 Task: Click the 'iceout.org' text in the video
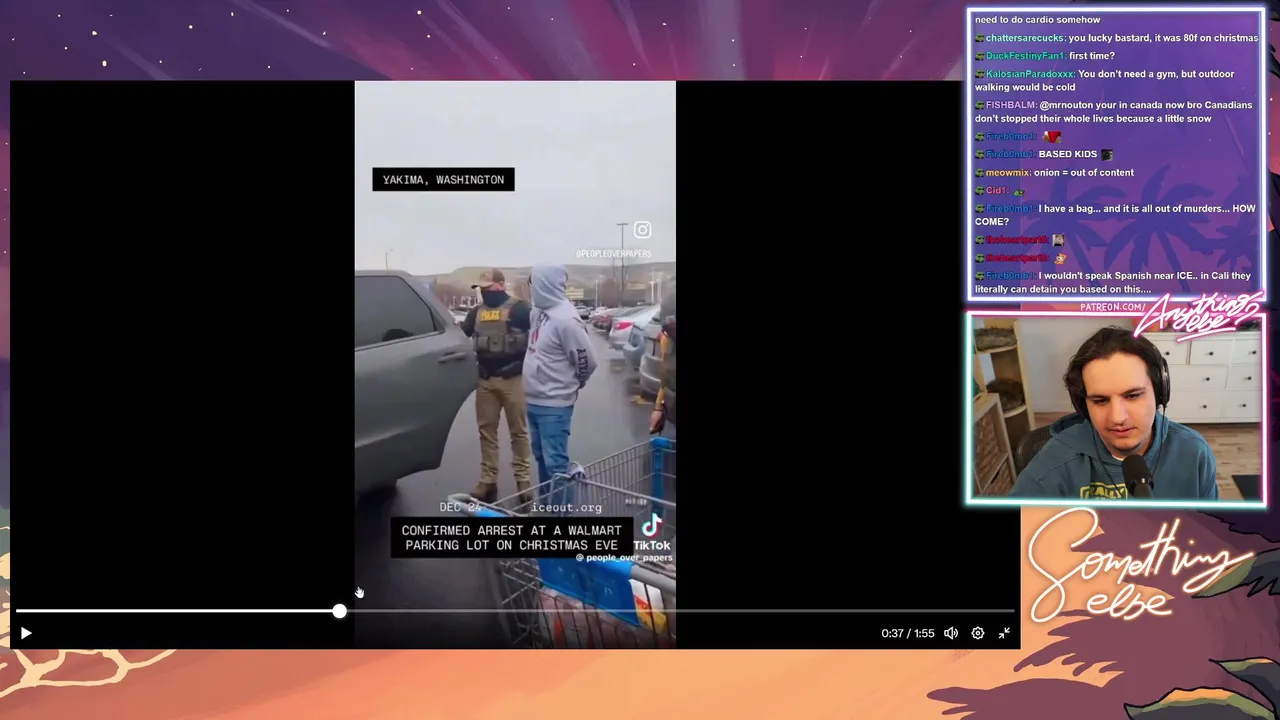[566, 507]
